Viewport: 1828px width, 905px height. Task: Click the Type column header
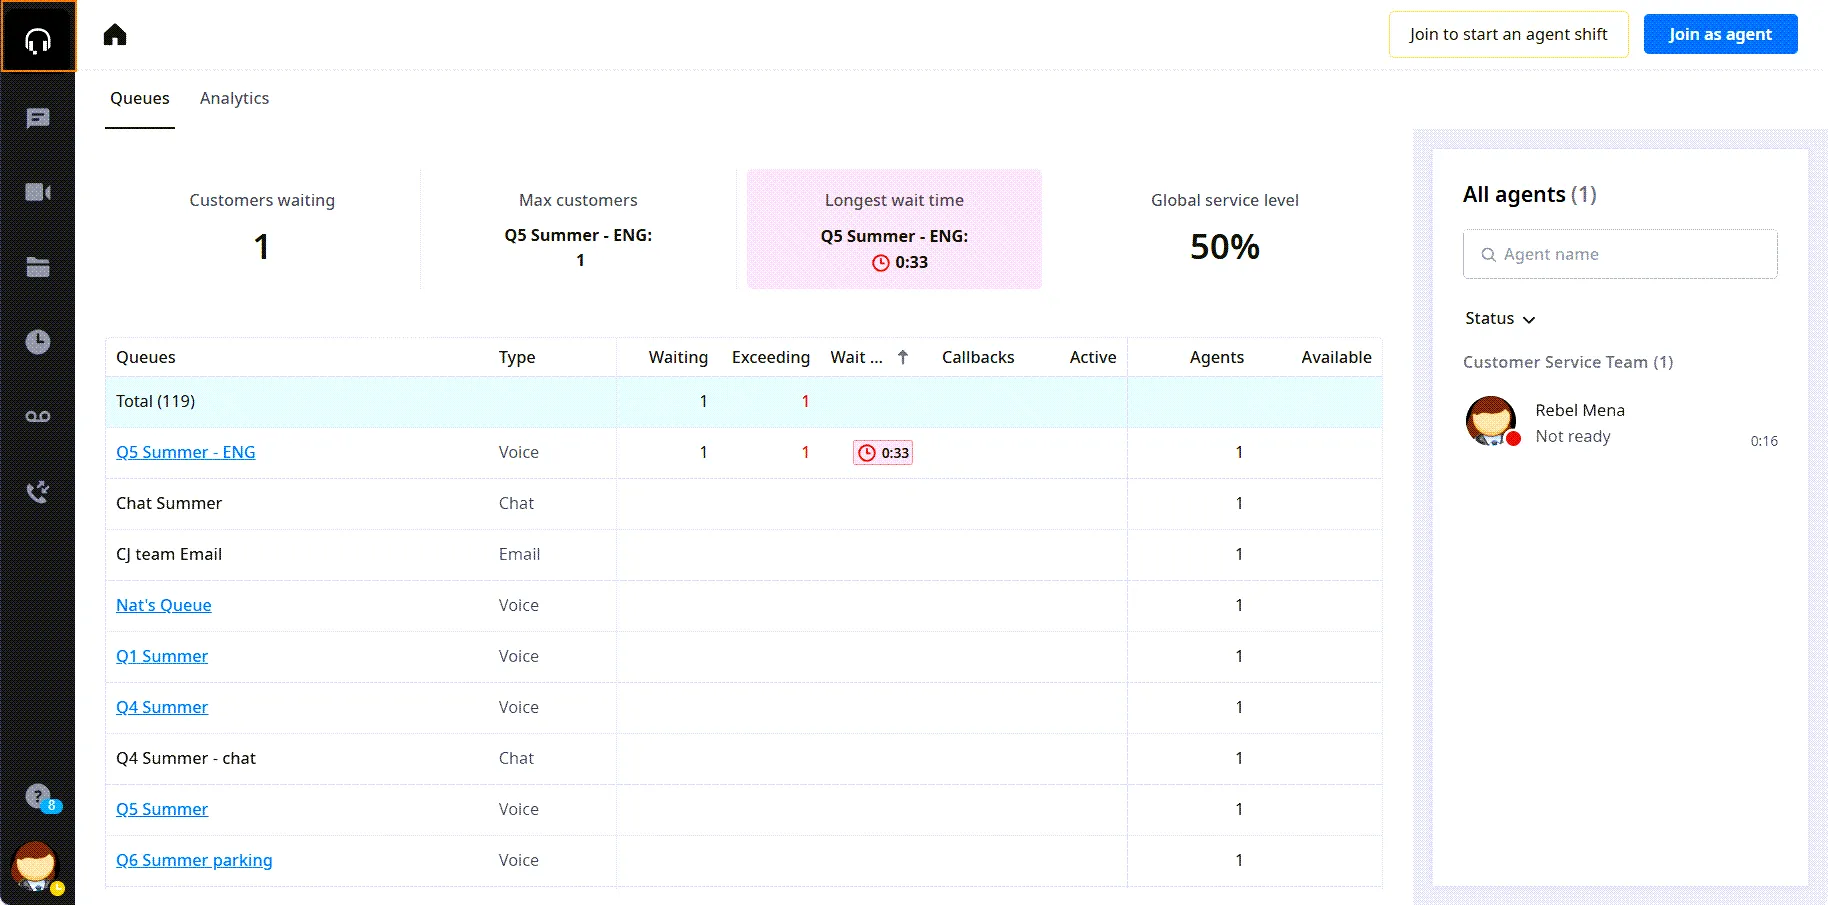coord(517,357)
